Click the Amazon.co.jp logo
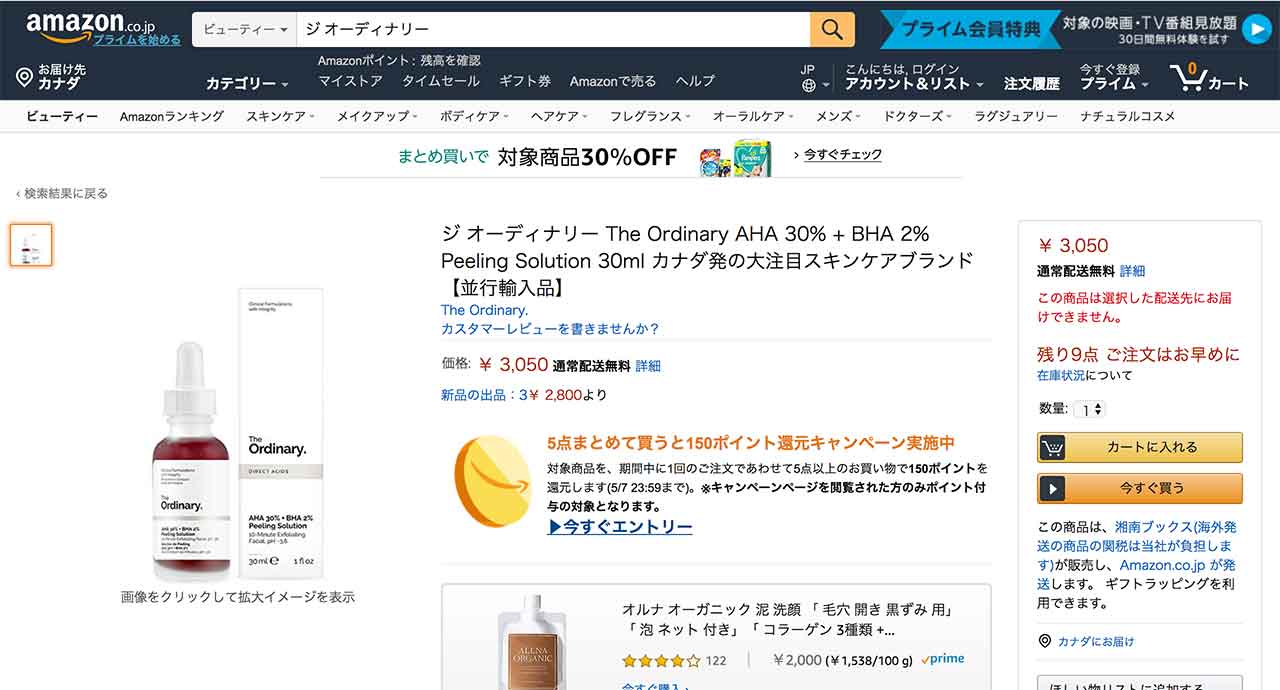The image size is (1280, 690). coord(75,21)
